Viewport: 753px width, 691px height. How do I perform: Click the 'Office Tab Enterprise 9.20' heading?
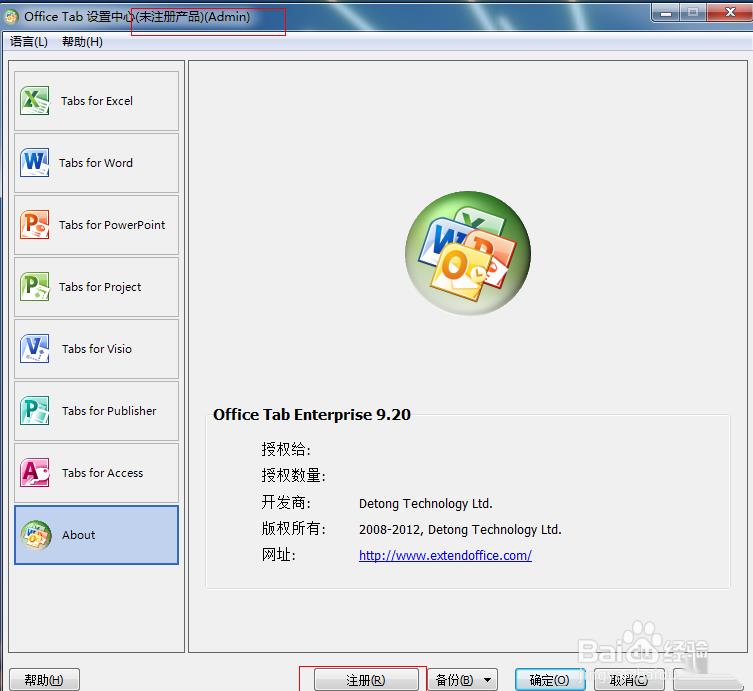(312, 414)
